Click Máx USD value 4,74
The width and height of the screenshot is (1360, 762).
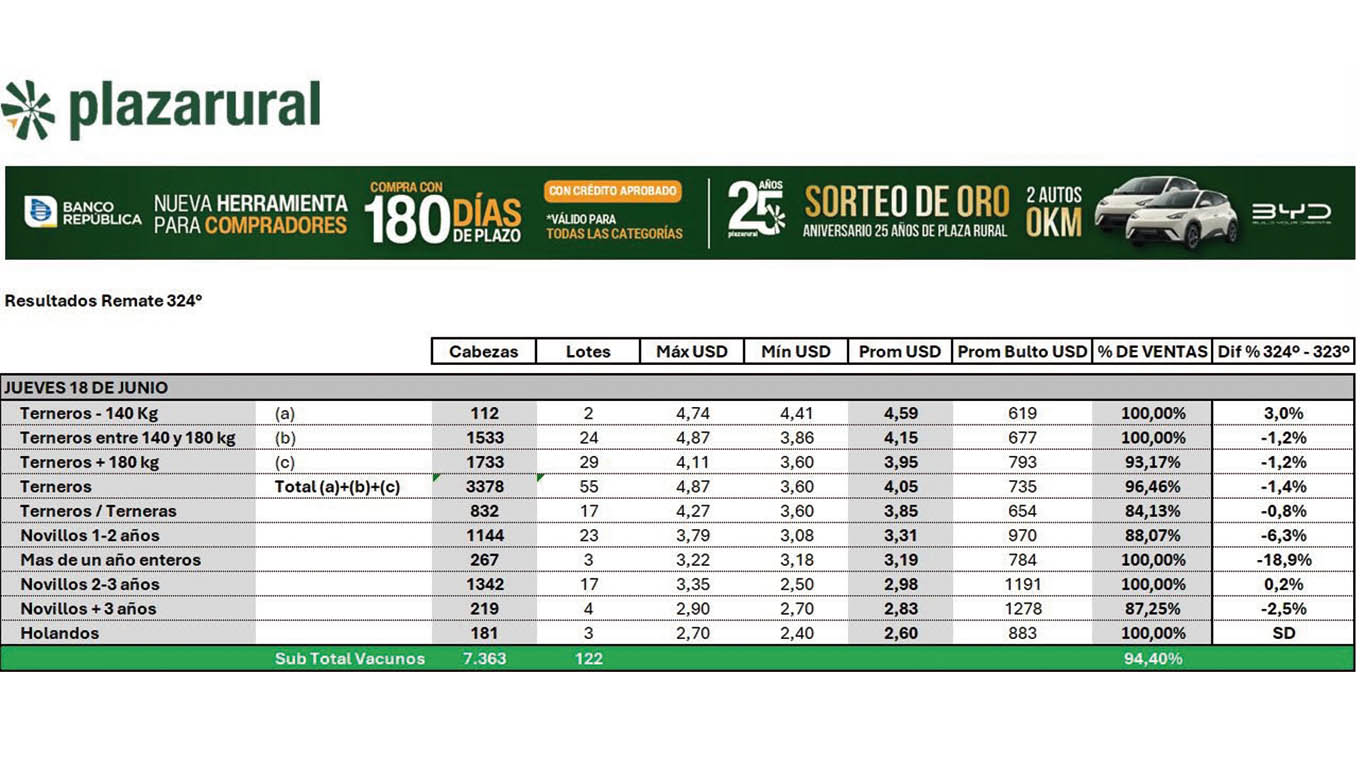click(x=692, y=413)
